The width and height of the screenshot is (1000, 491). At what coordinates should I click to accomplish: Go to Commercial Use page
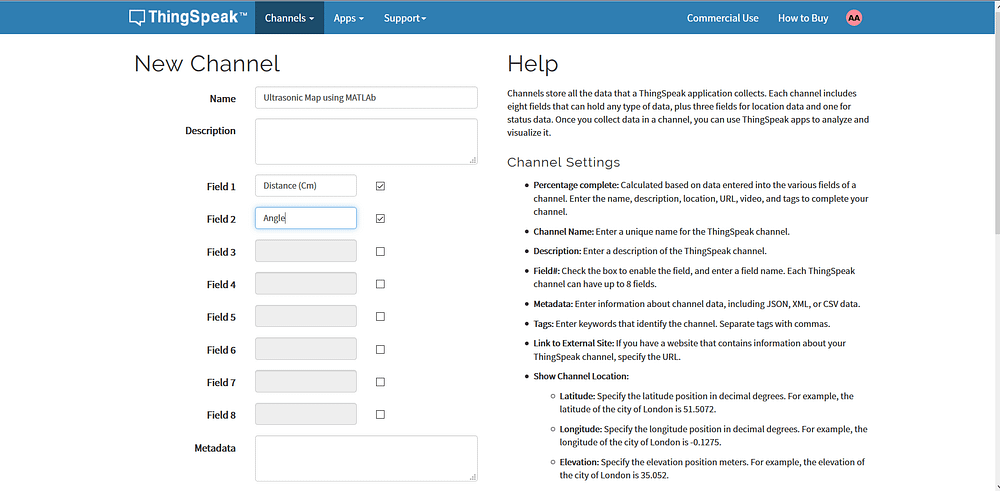point(722,18)
